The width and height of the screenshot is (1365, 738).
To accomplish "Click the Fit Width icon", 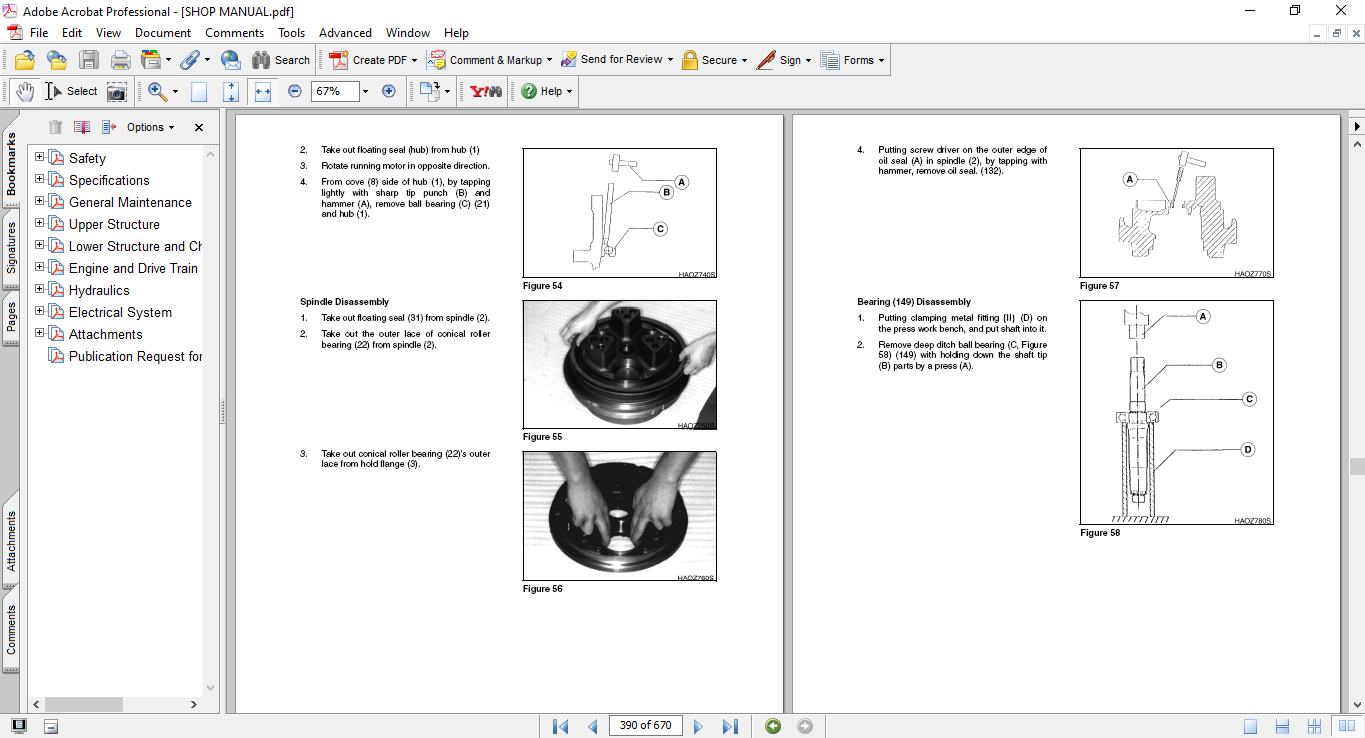I will click(263, 91).
